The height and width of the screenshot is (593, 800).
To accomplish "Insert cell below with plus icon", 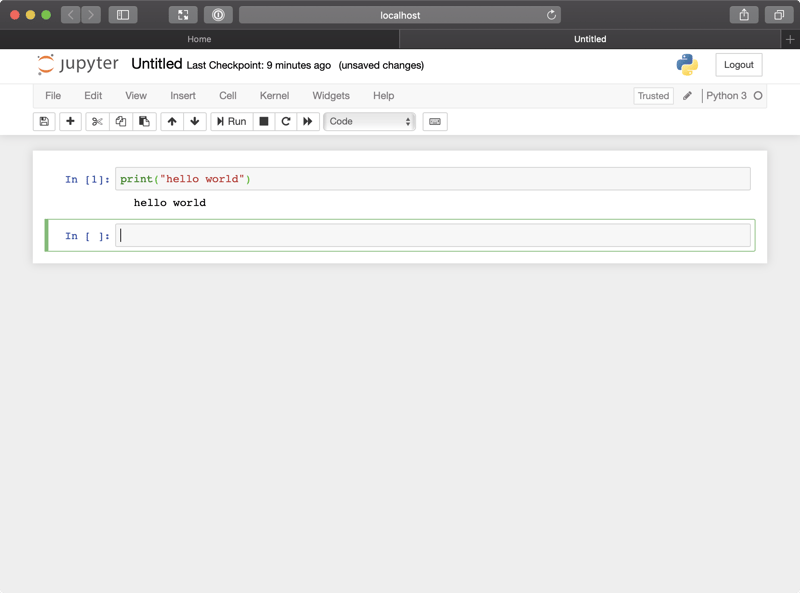I will pos(70,121).
